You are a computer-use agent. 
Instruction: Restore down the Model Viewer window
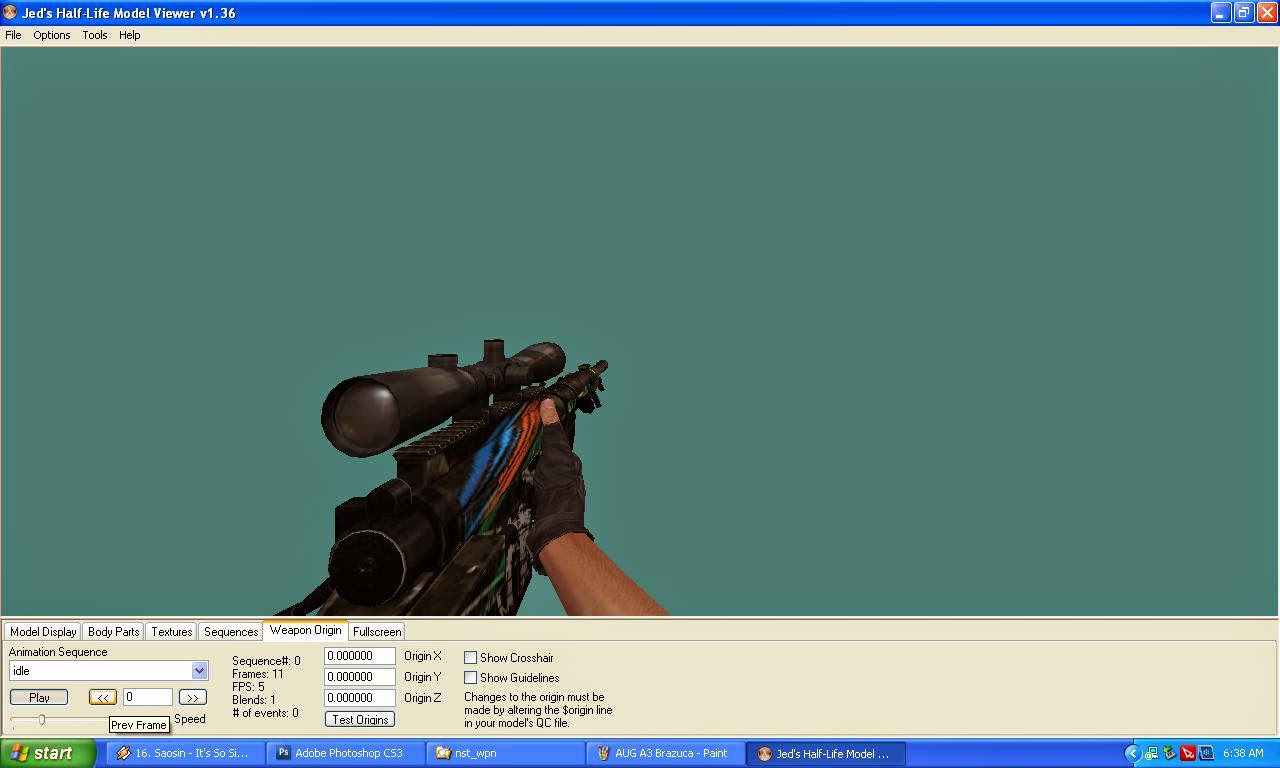[x=1244, y=13]
